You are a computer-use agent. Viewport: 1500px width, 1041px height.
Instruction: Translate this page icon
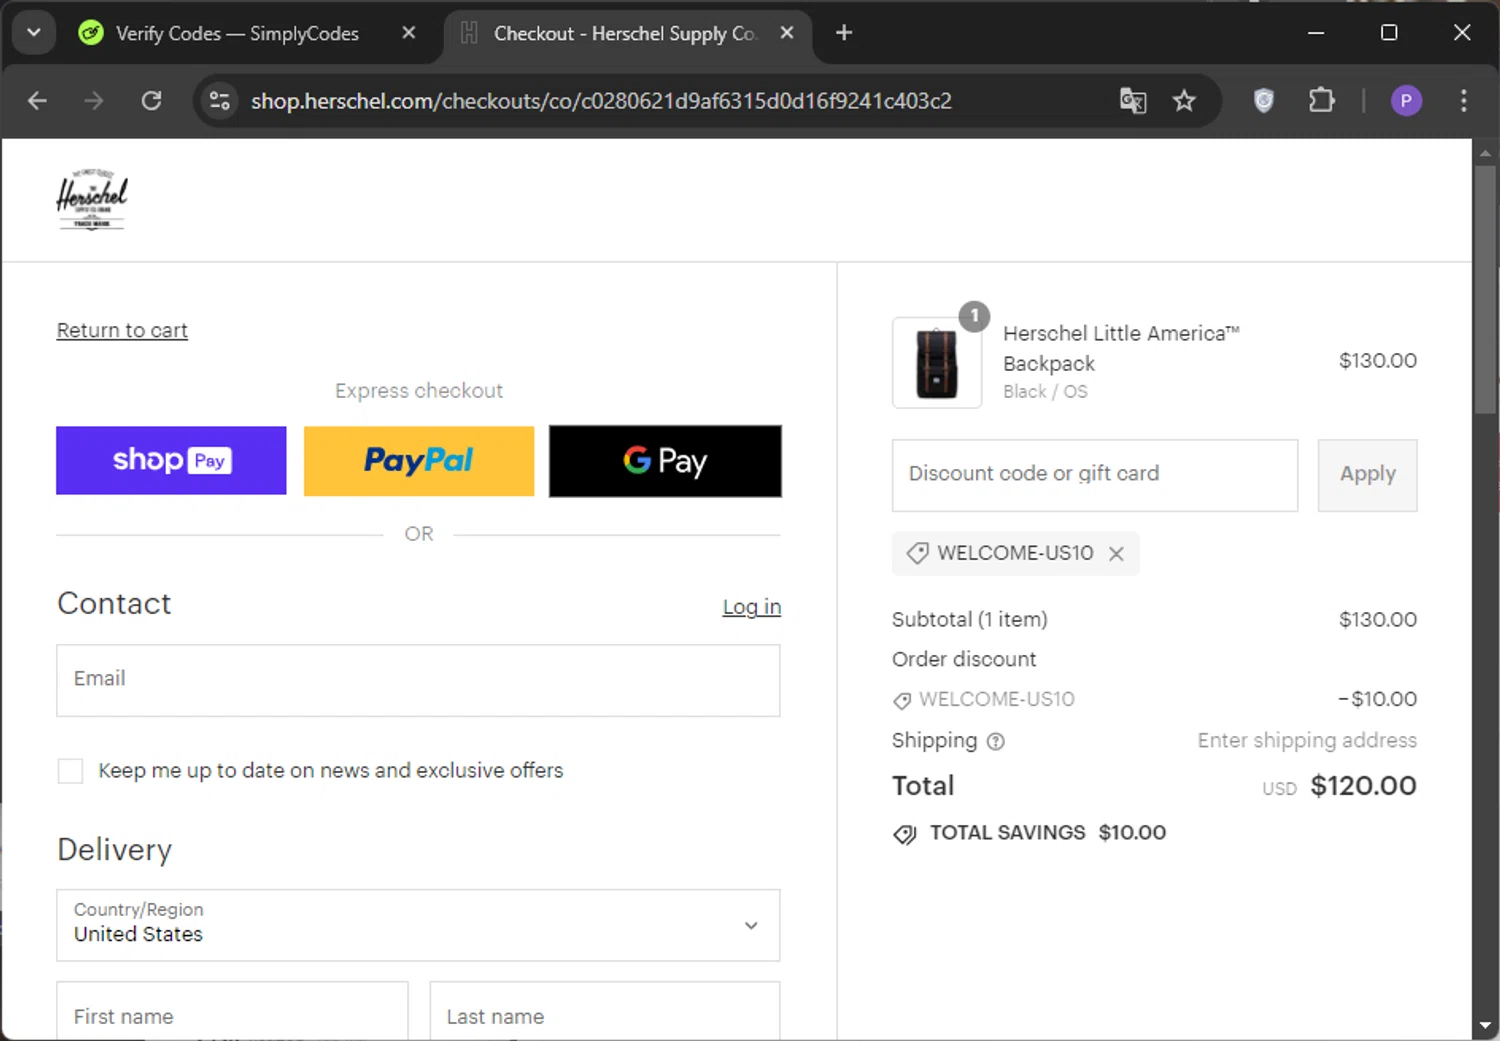[x=1133, y=101]
